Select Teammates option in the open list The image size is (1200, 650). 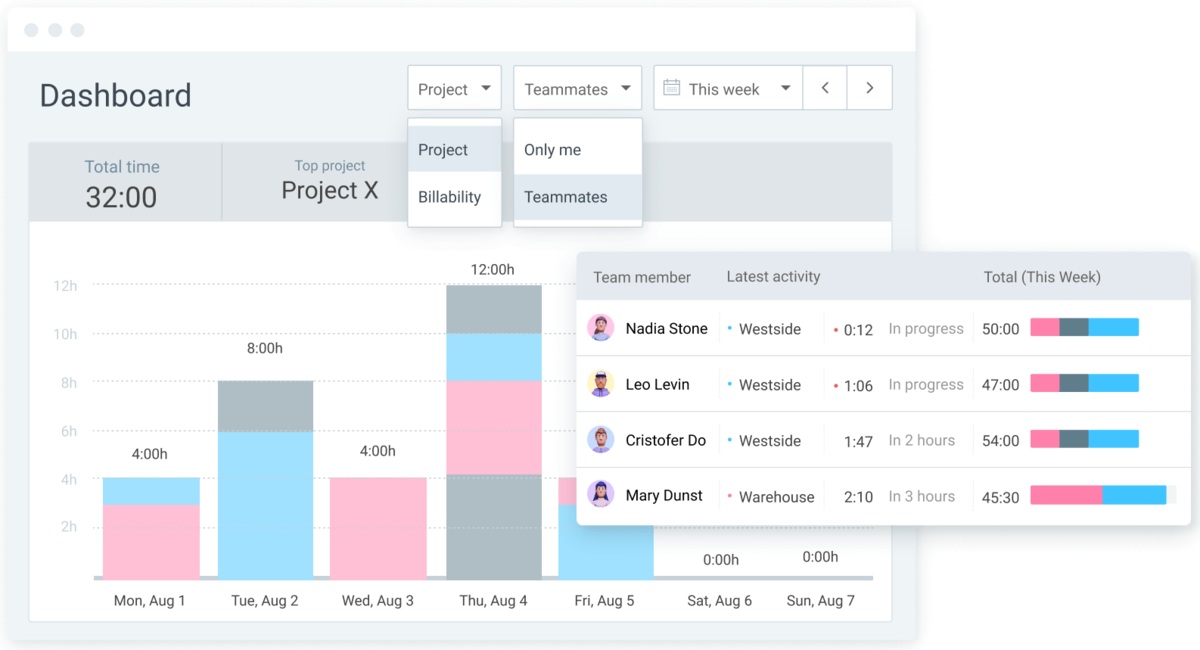tap(566, 197)
